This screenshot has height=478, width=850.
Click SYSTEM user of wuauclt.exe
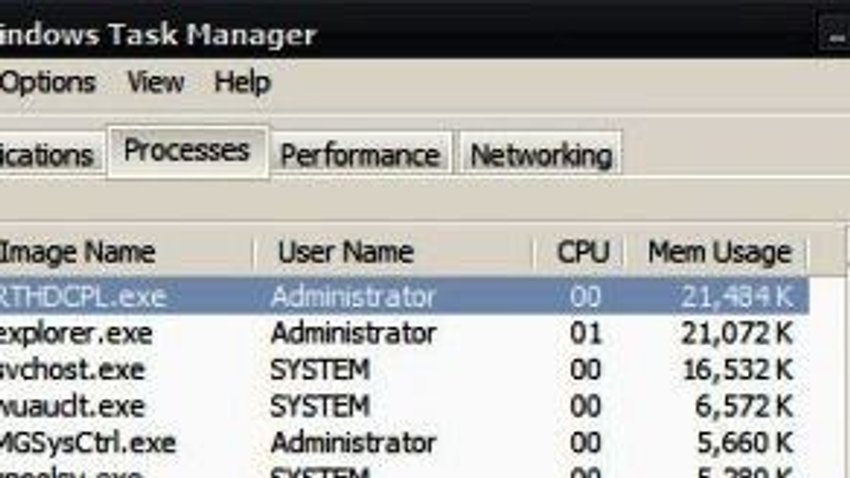[320, 406]
